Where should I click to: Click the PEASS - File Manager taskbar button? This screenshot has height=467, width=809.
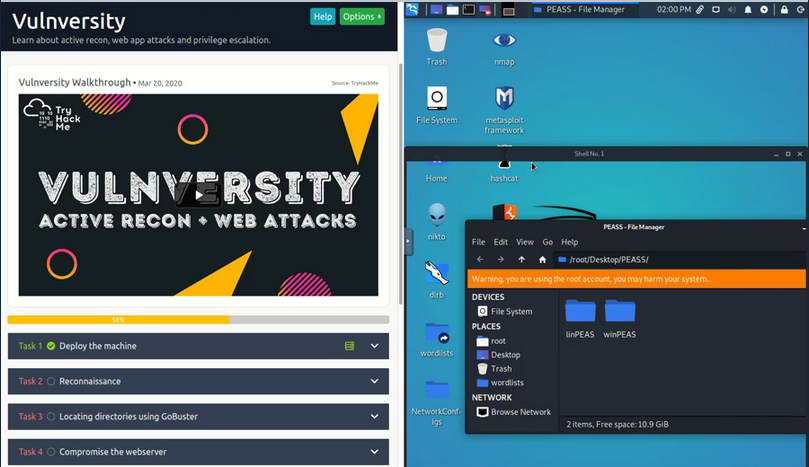585,9
